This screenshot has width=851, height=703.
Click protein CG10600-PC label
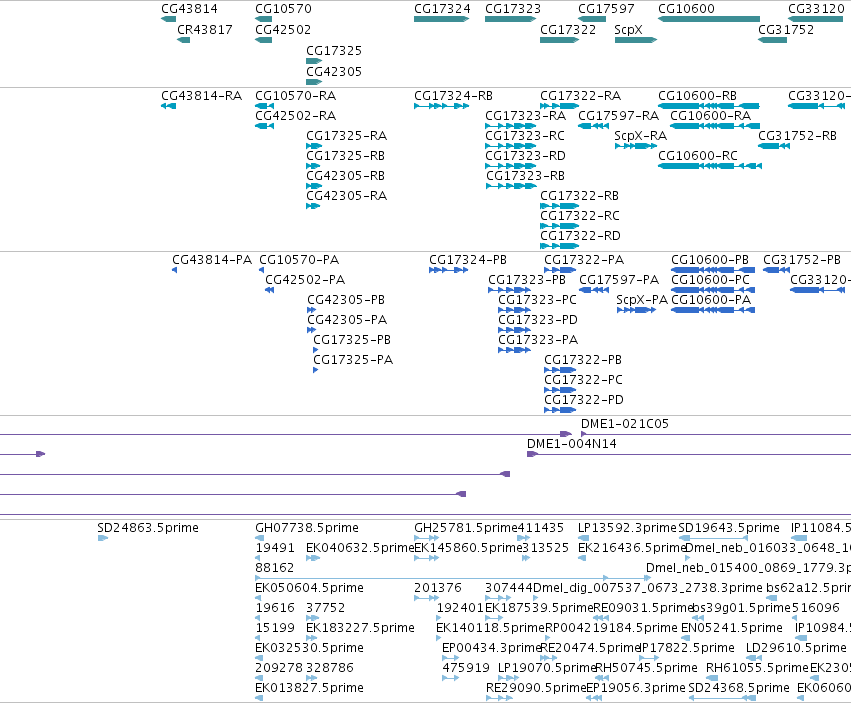pyautogui.click(x=710, y=280)
